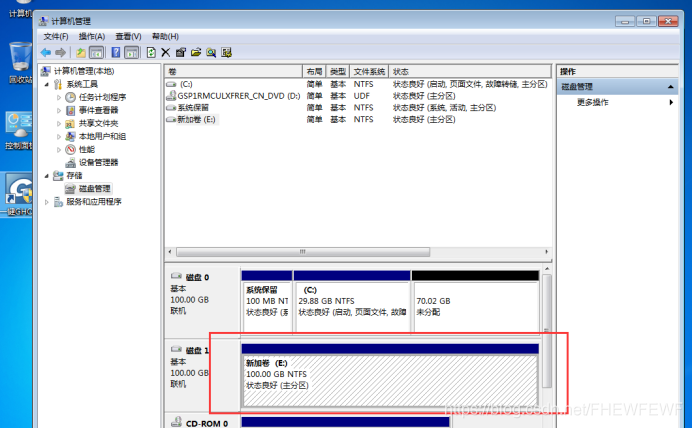Expand the 本地用户和组 node arrow
Screen dimensions: 693x428
pyautogui.click(x=59, y=136)
